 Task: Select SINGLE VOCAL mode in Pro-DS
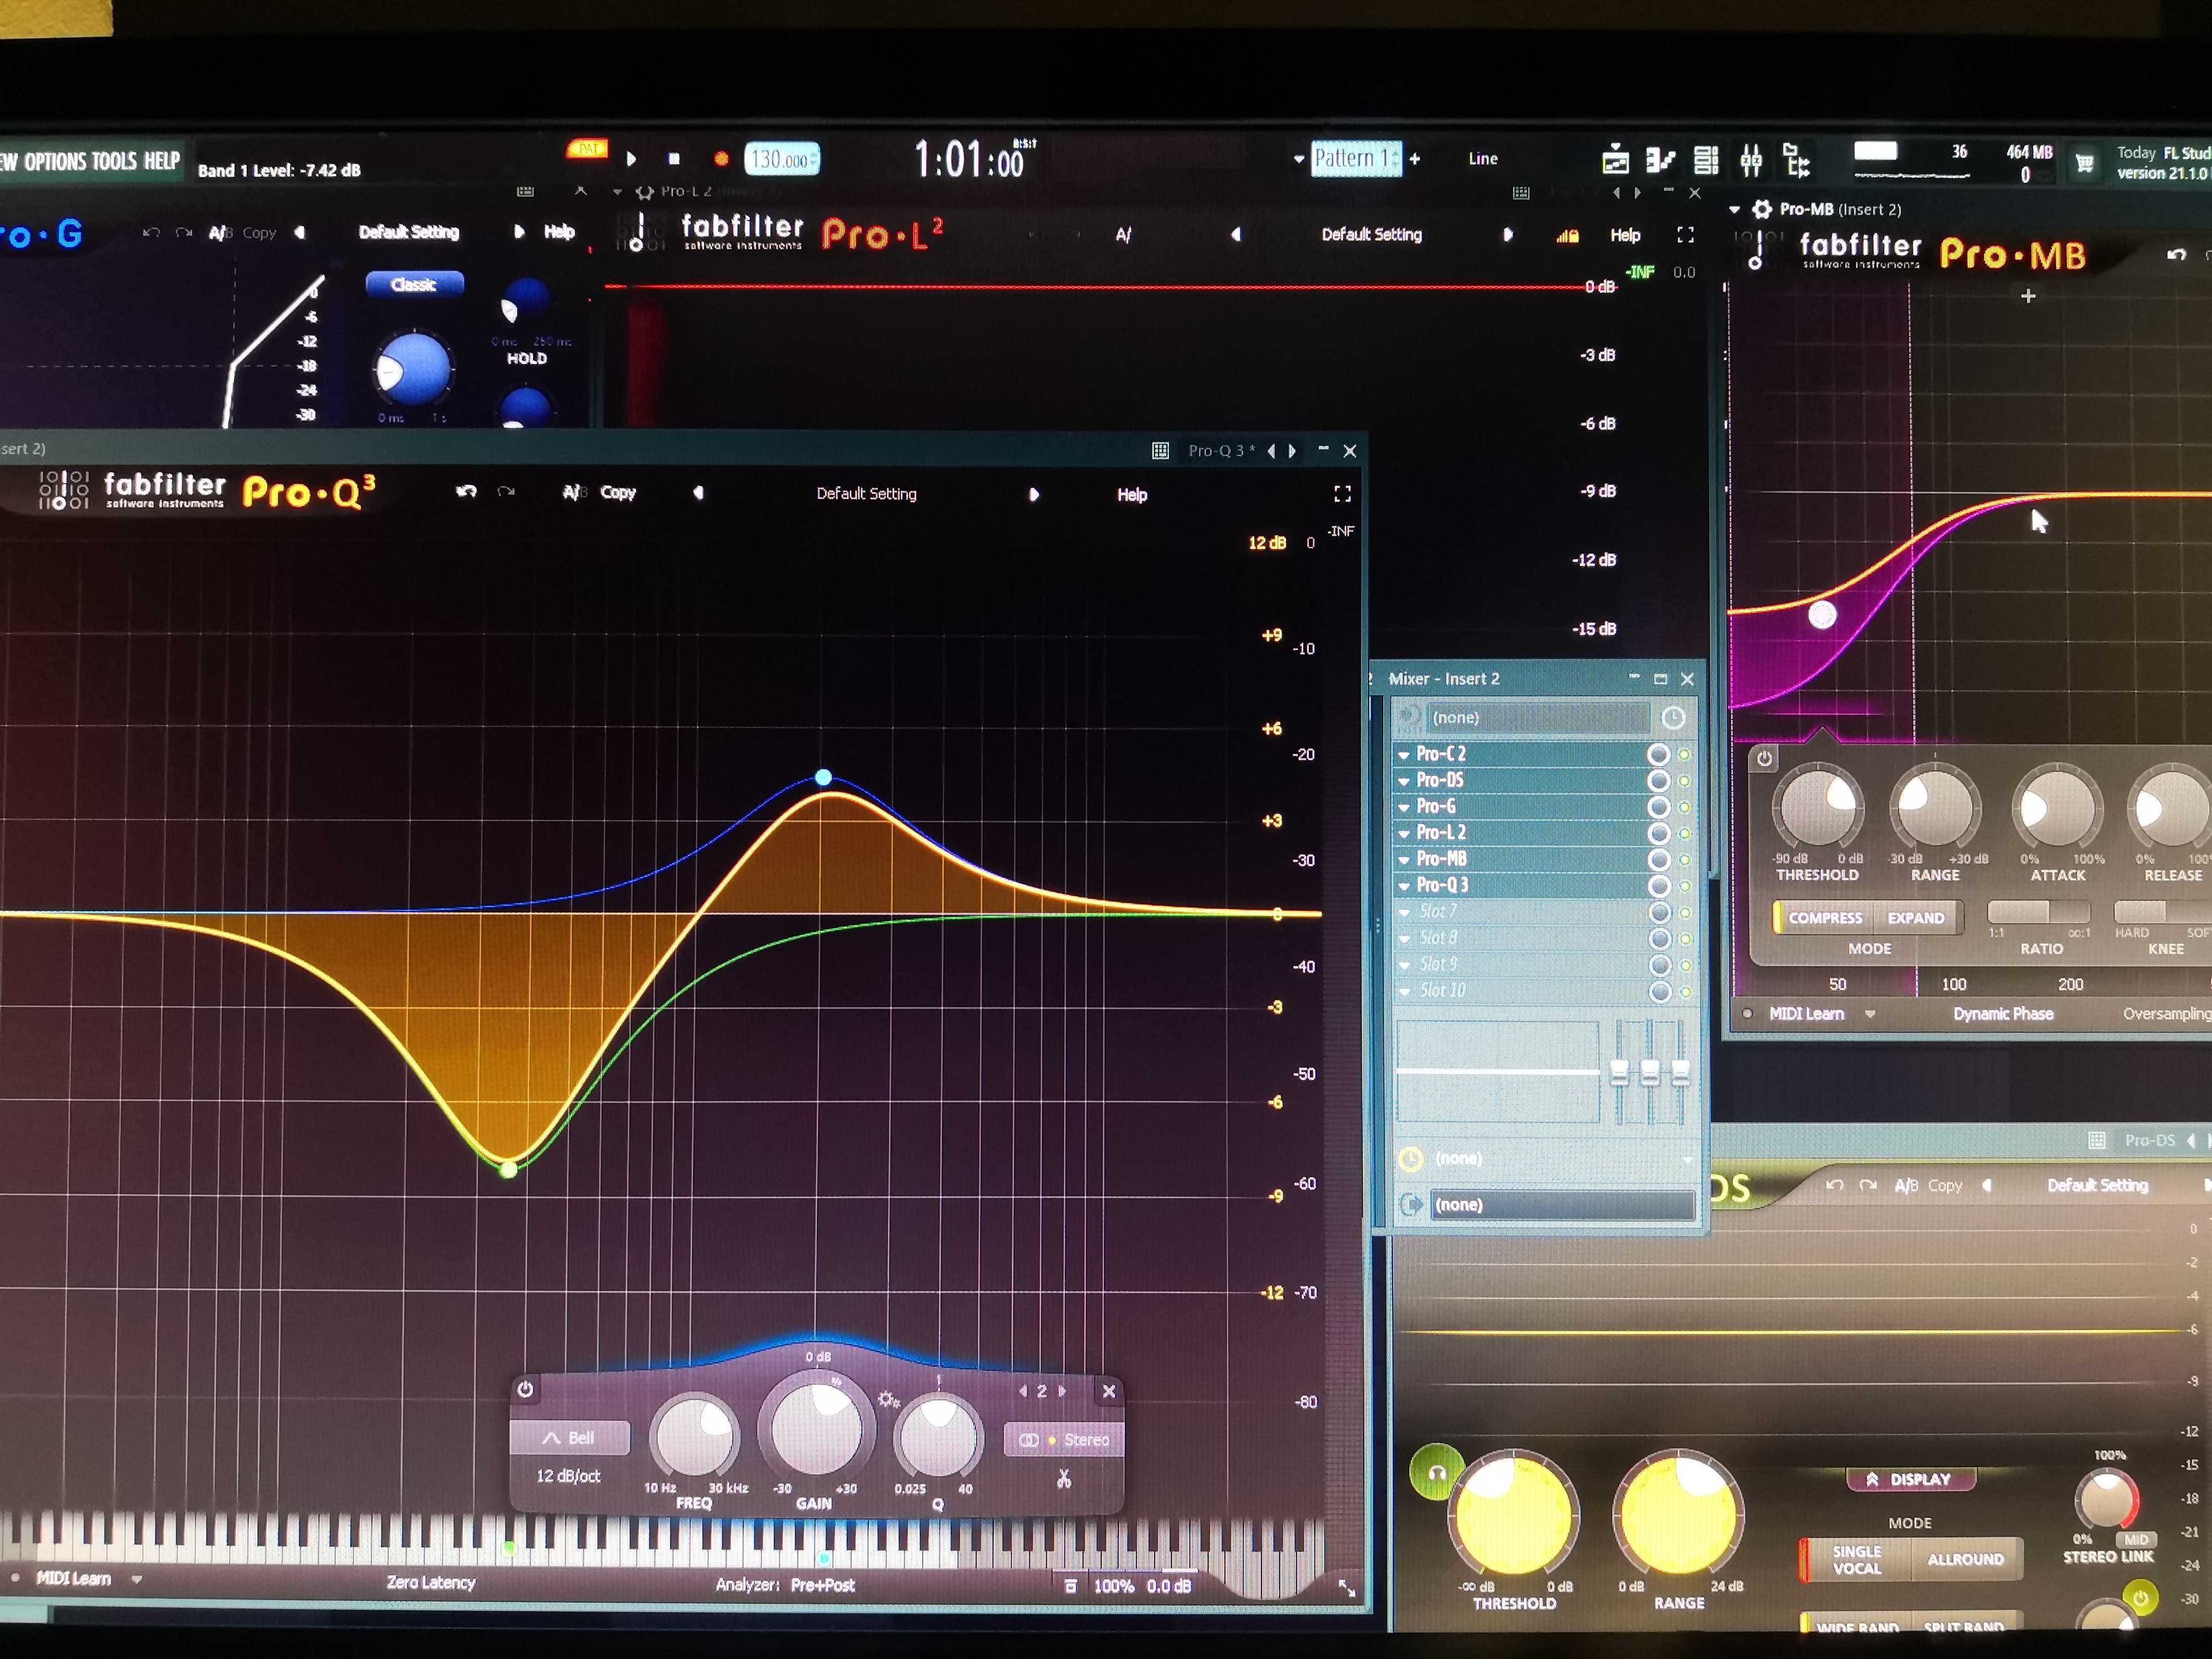(x=1856, y=1560)
